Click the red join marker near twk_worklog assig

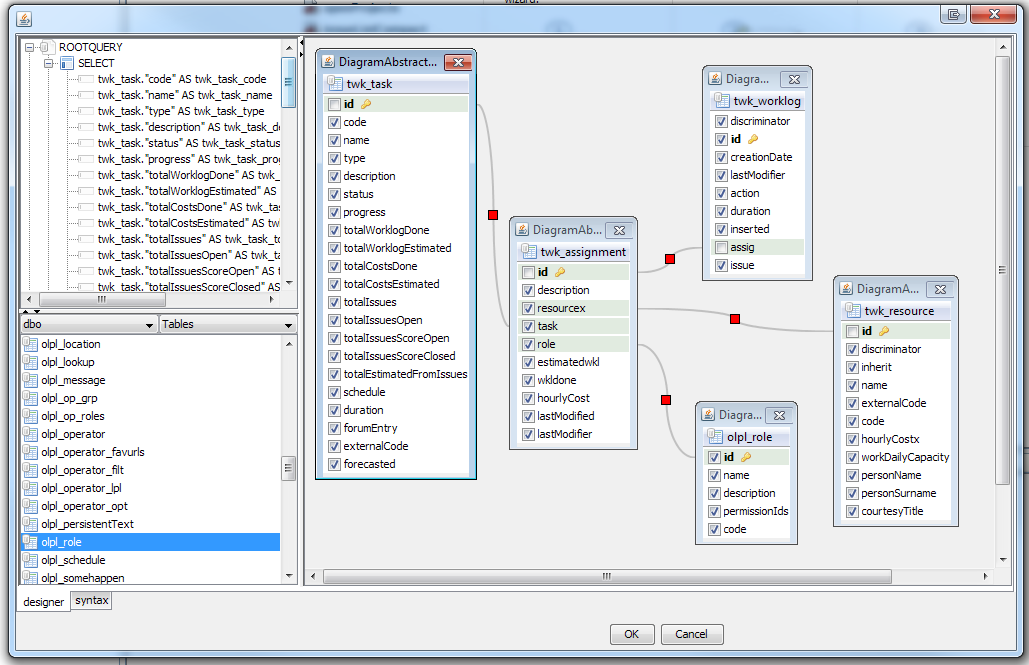[669, 259]
